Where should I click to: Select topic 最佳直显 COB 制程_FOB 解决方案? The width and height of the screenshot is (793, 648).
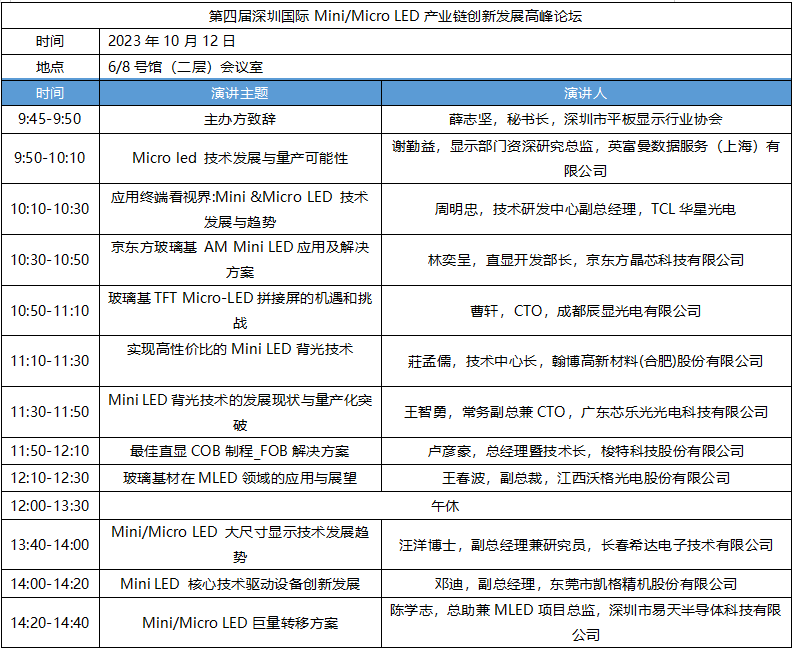click(x=240, y=451)
